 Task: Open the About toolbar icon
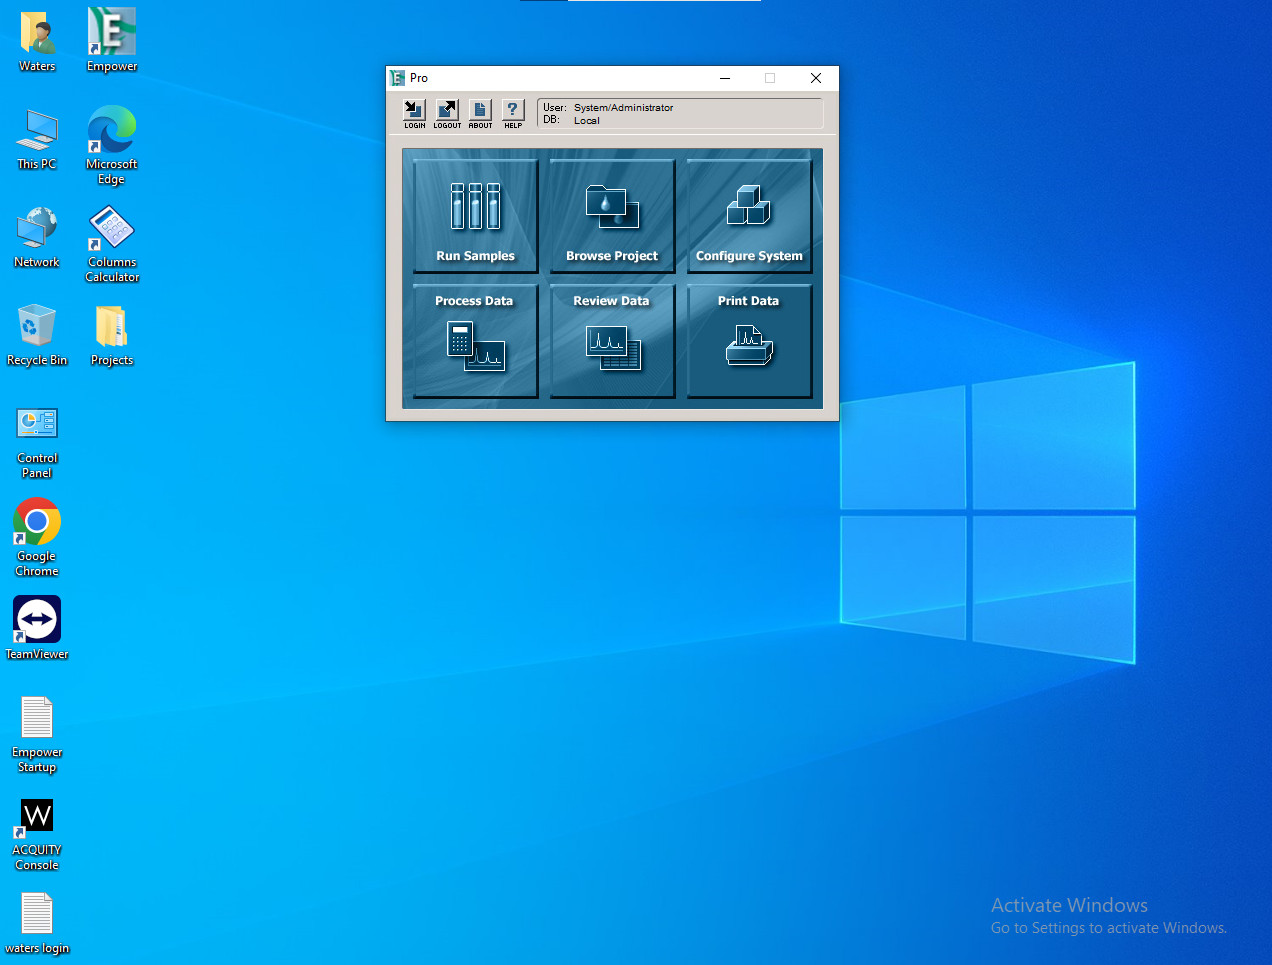480,113
